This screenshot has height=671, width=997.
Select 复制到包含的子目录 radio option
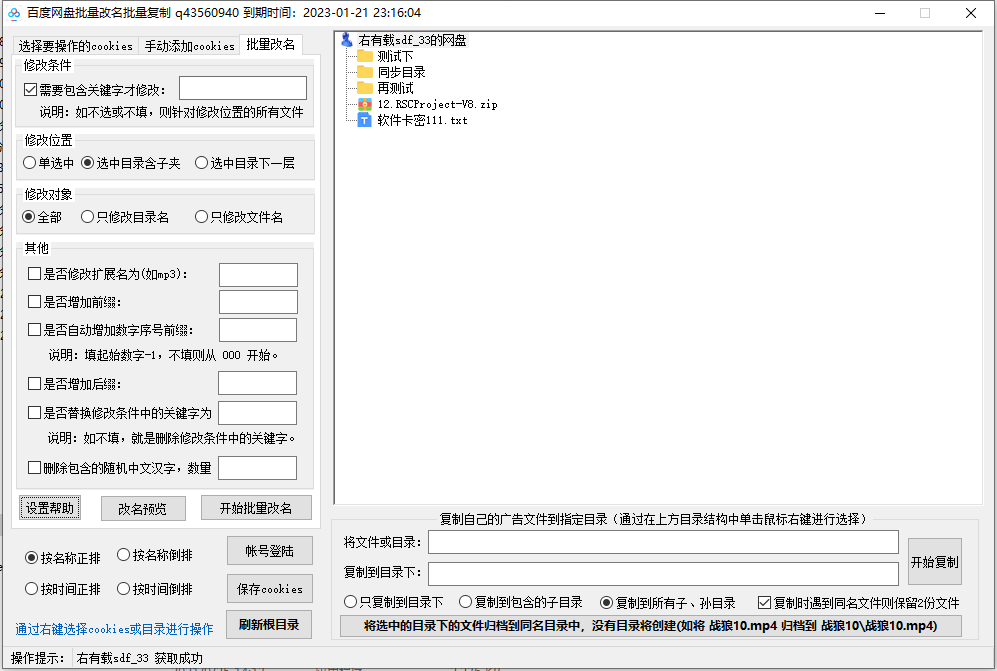click(521, 602)
